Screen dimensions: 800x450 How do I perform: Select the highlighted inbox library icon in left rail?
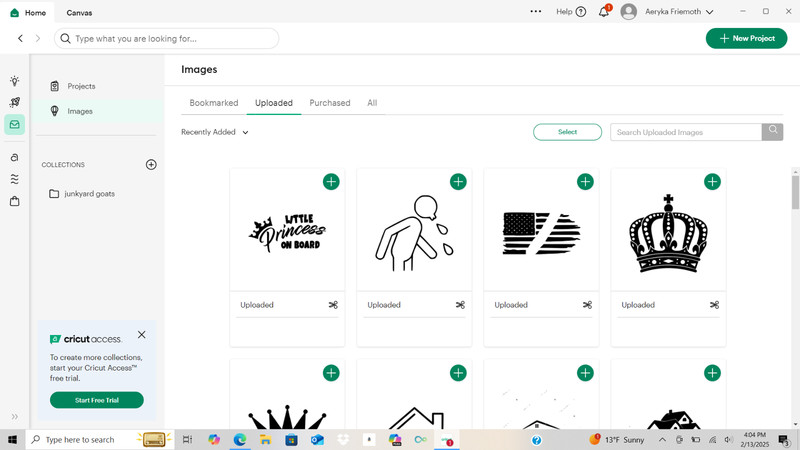tap(14, 124)
